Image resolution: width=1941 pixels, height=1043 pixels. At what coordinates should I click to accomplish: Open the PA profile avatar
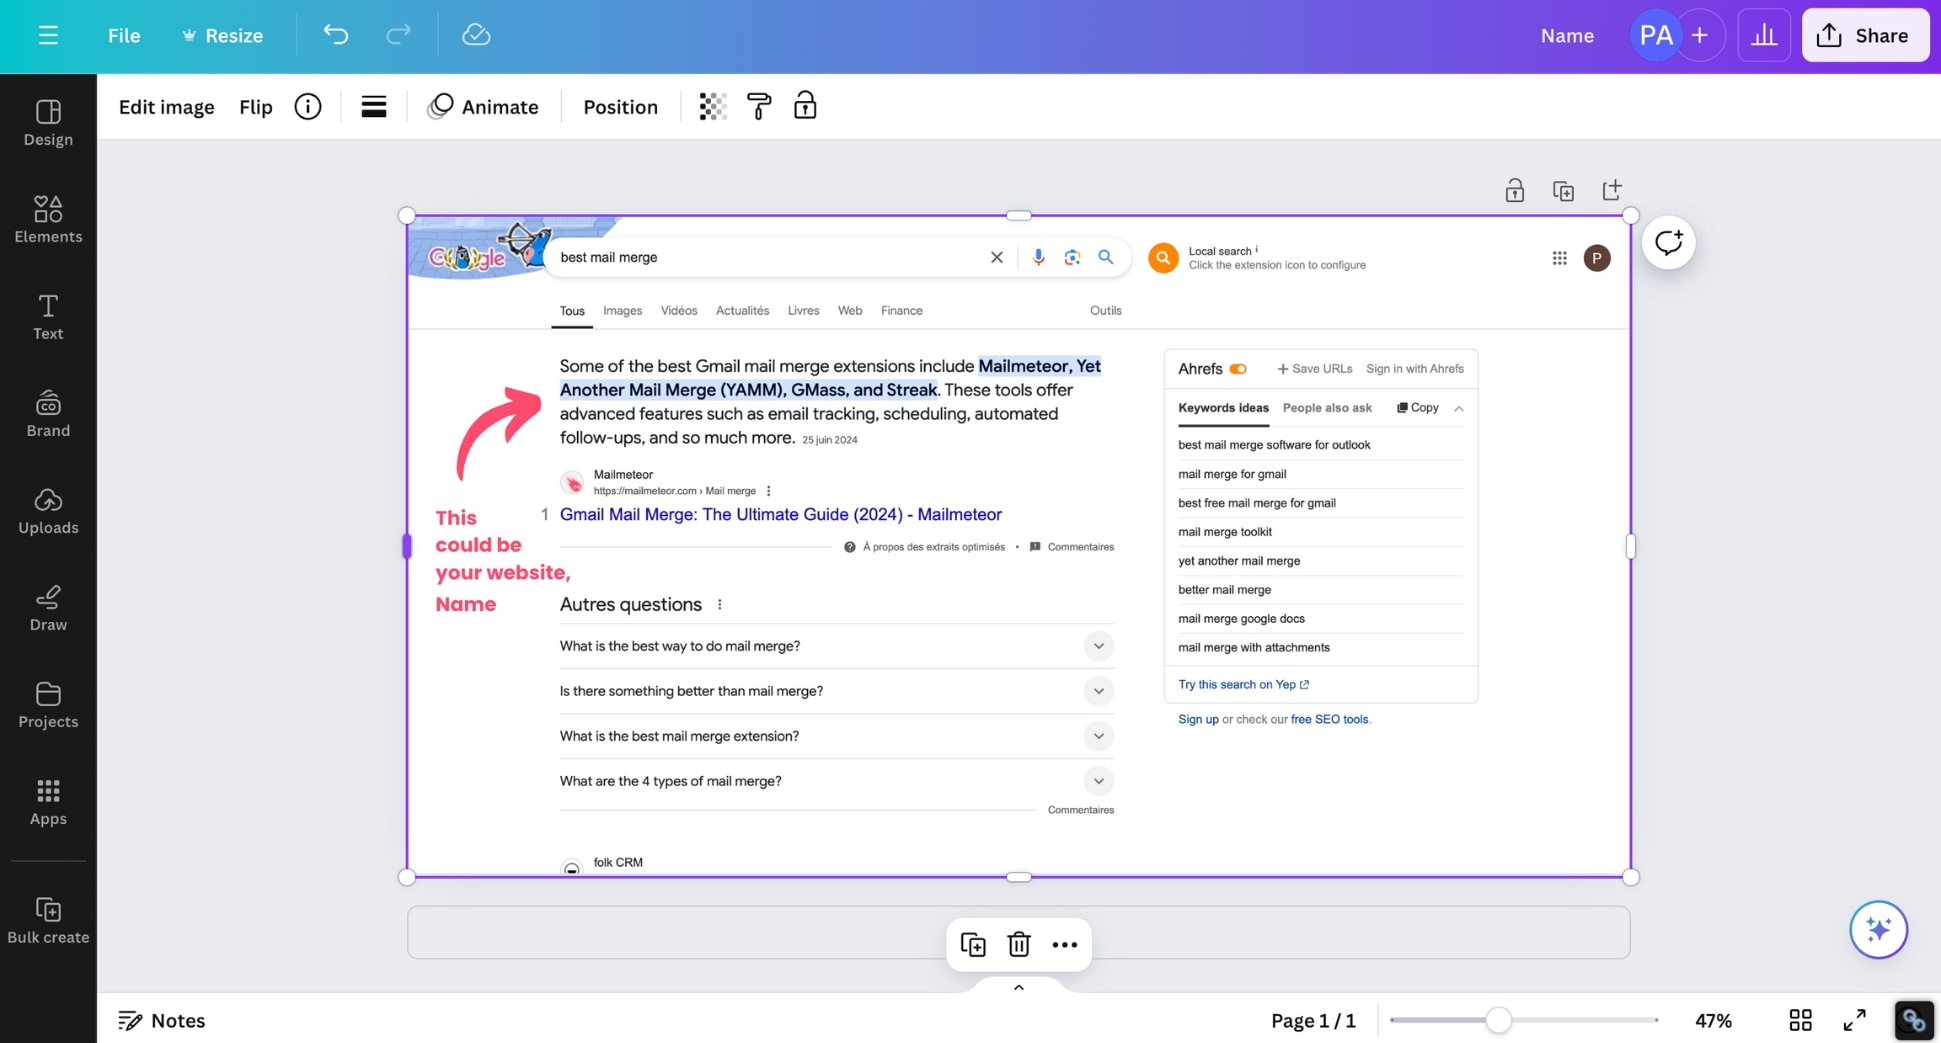pos(1655,35)
